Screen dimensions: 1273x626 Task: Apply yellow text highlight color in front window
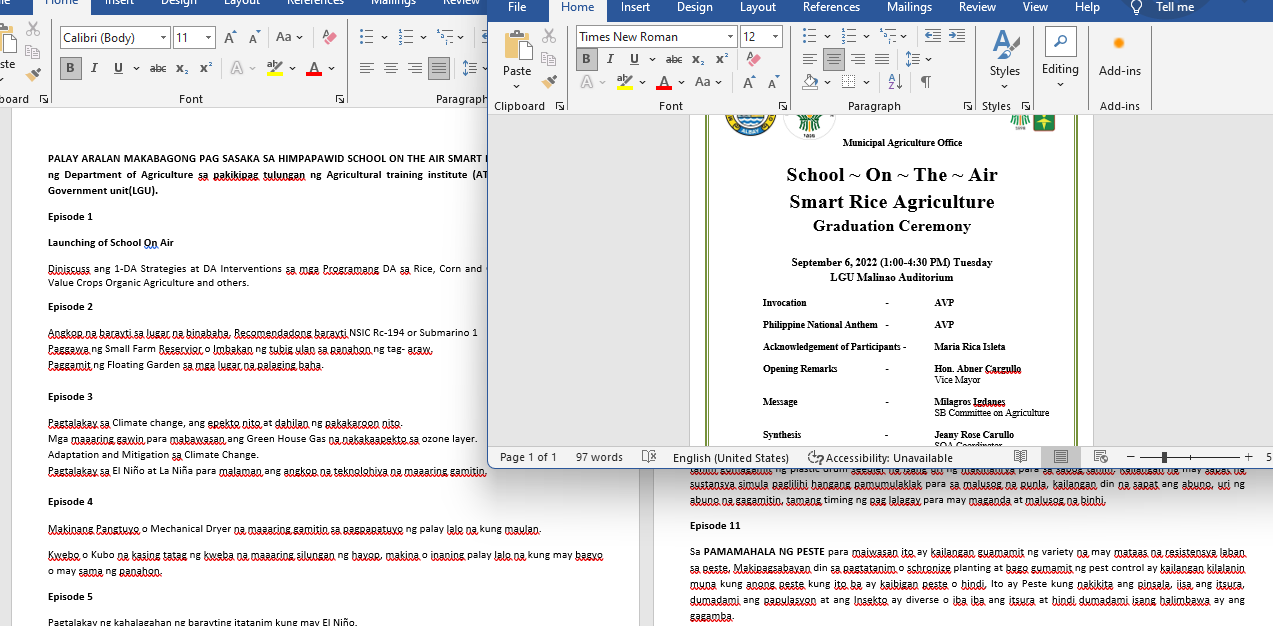(625, 82)
